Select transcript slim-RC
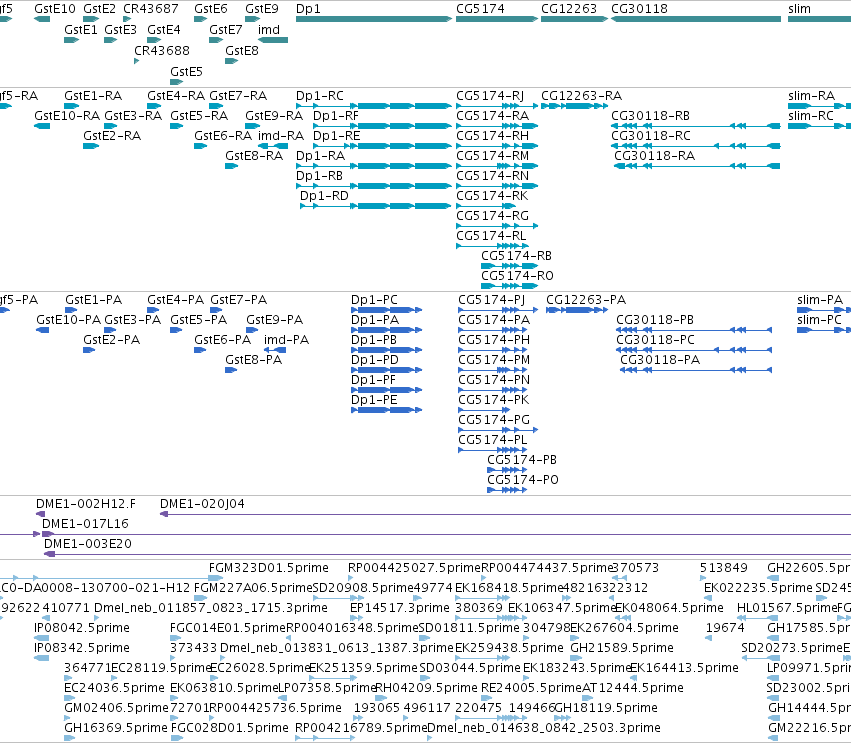This screenshot has height=743, width=851. tap(820, 126)
